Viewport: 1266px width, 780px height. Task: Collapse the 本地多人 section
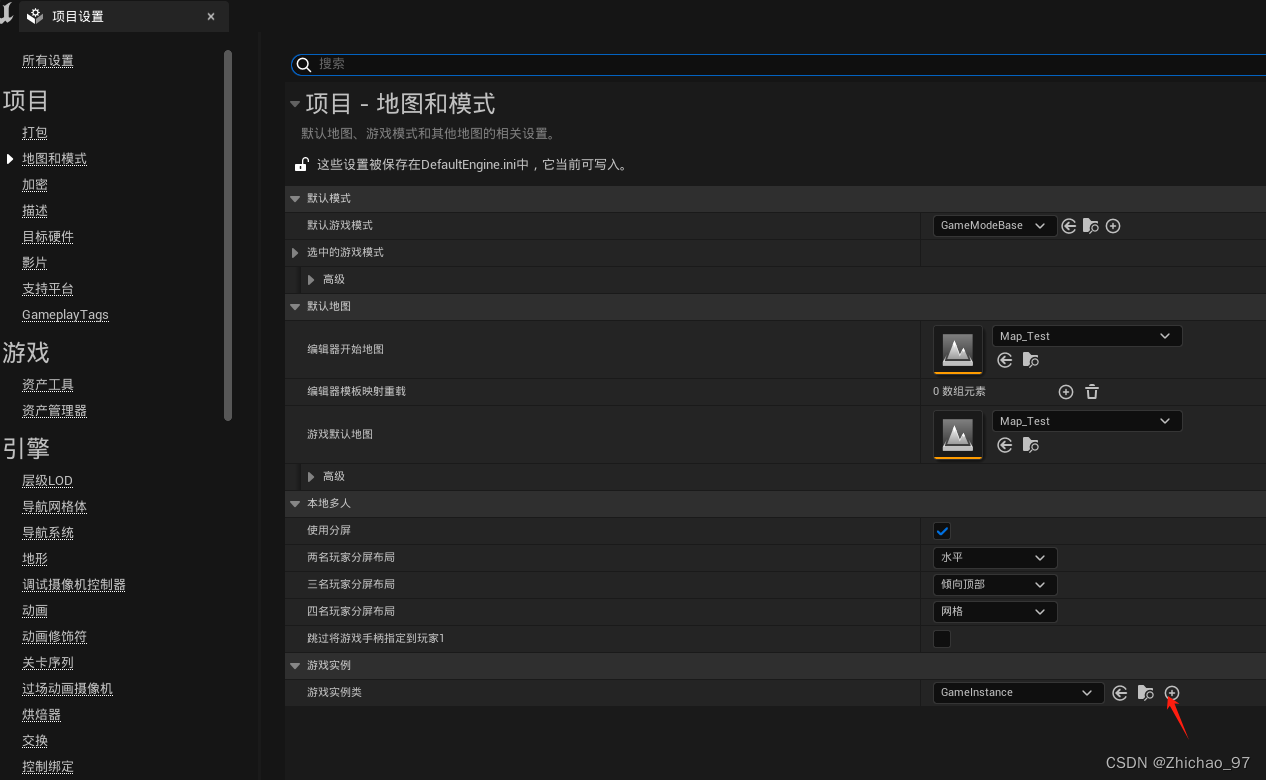(295, 503)
